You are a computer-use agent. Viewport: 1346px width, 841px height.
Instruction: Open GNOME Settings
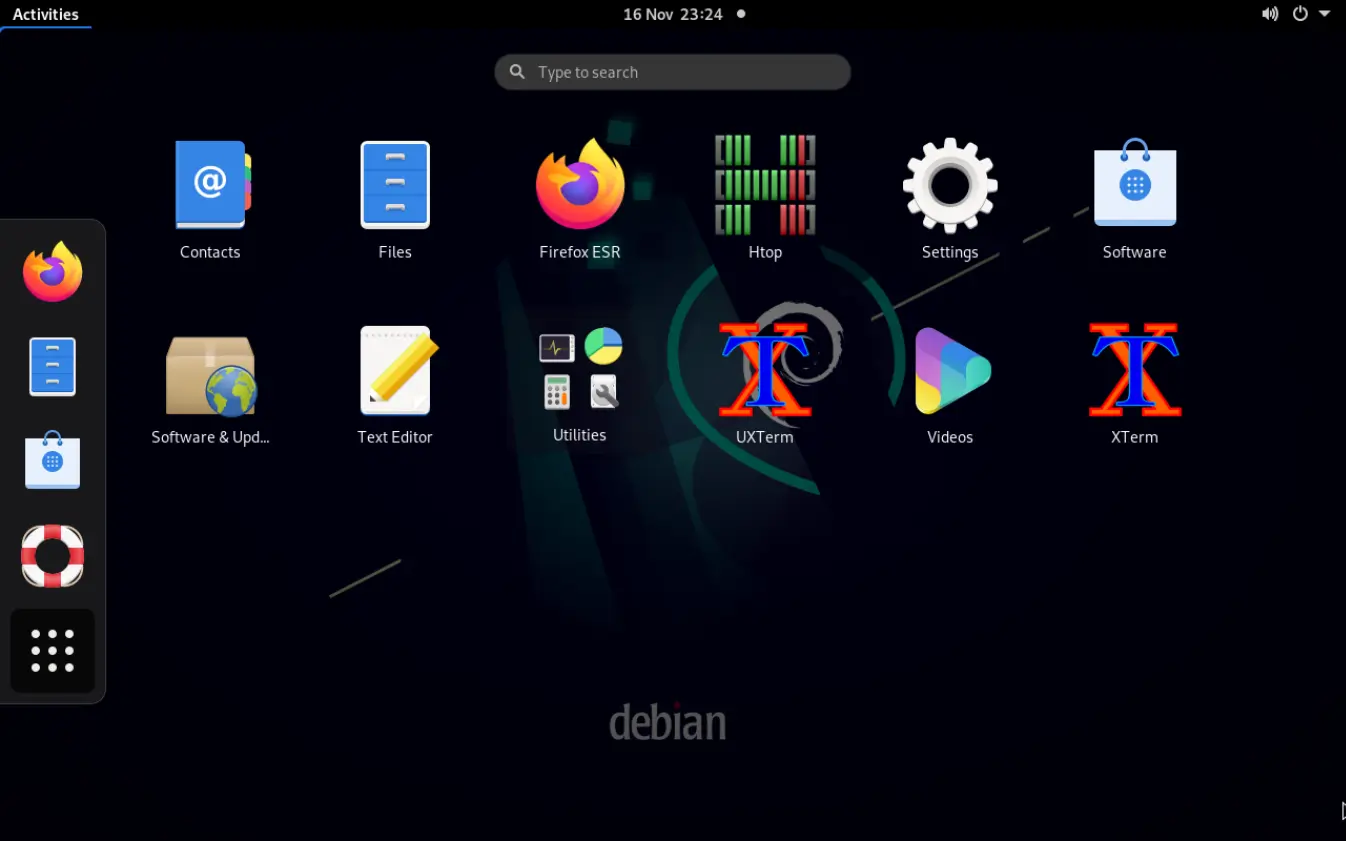click(949, 185)
